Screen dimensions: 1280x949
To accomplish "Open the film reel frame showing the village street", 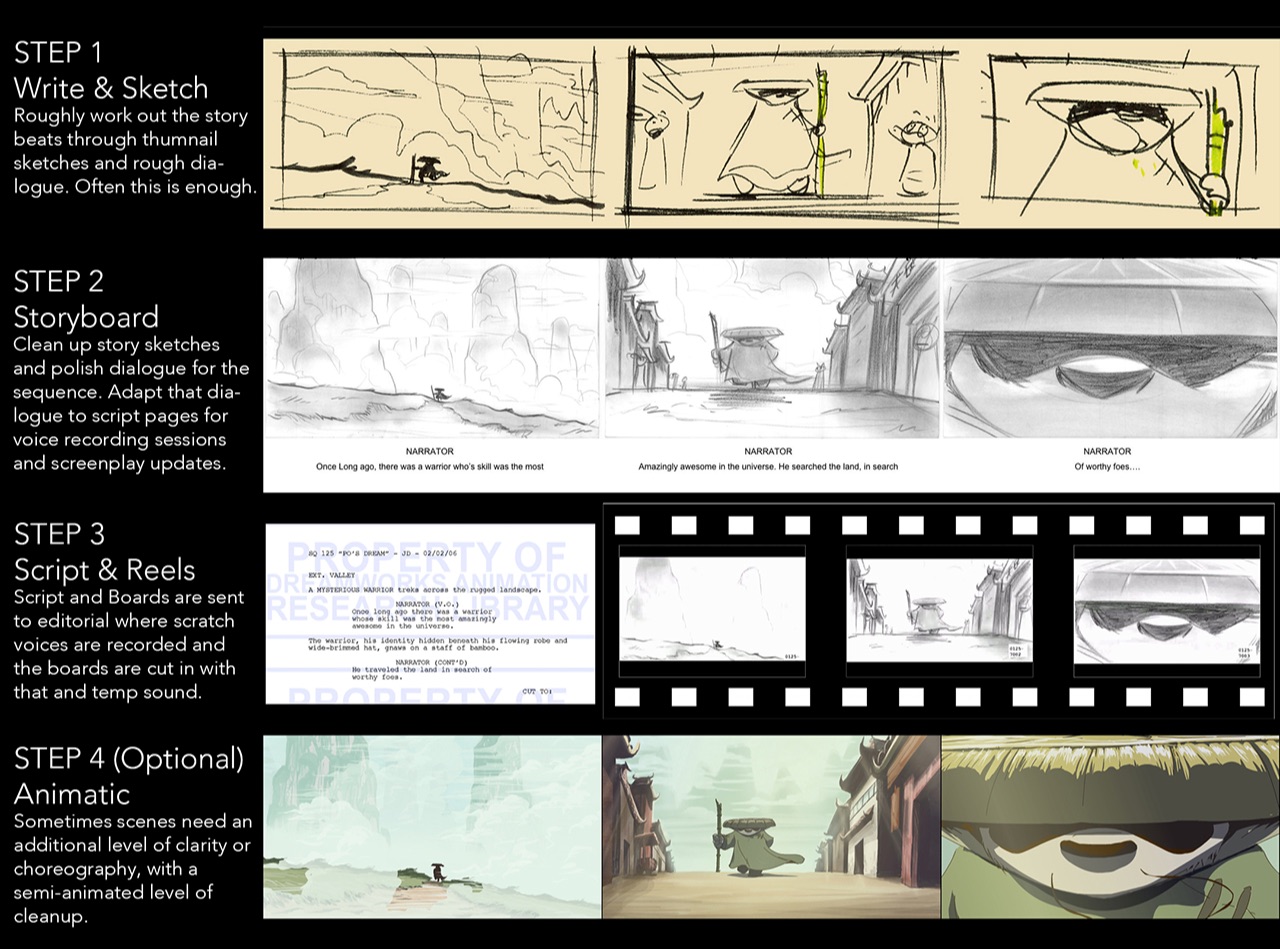I will pyautogui.click(x=939, y=609).
